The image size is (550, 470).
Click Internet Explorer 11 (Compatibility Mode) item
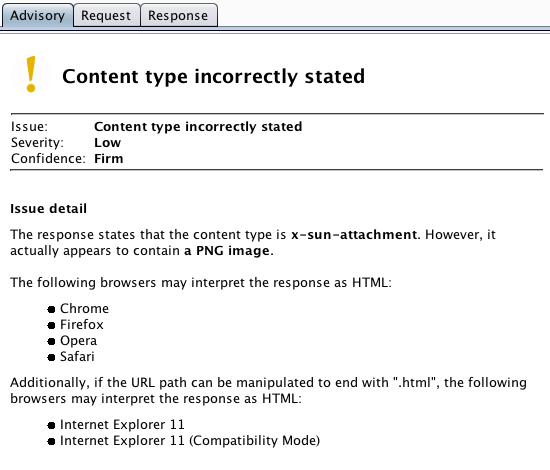pyautogui.click(x=190, y=441)
